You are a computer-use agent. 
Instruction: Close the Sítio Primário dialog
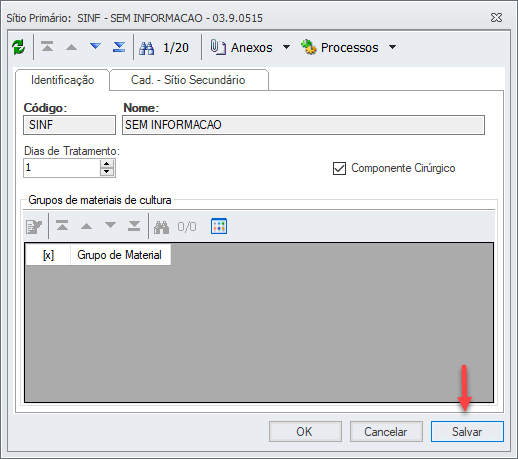496,18
